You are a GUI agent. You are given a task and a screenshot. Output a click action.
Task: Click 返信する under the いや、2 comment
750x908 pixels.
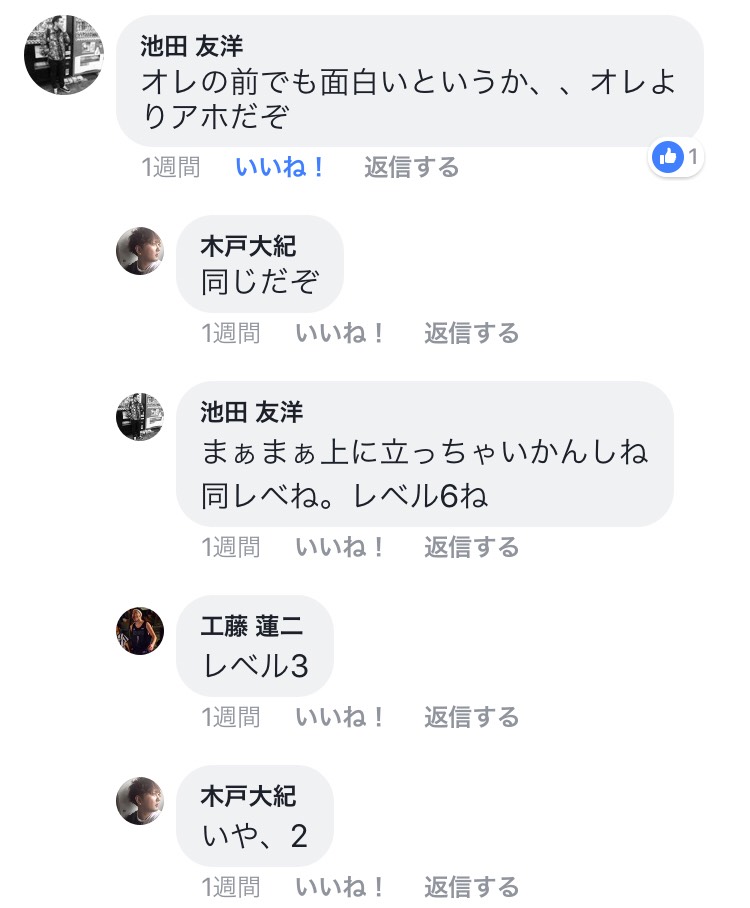click(471, 887)
